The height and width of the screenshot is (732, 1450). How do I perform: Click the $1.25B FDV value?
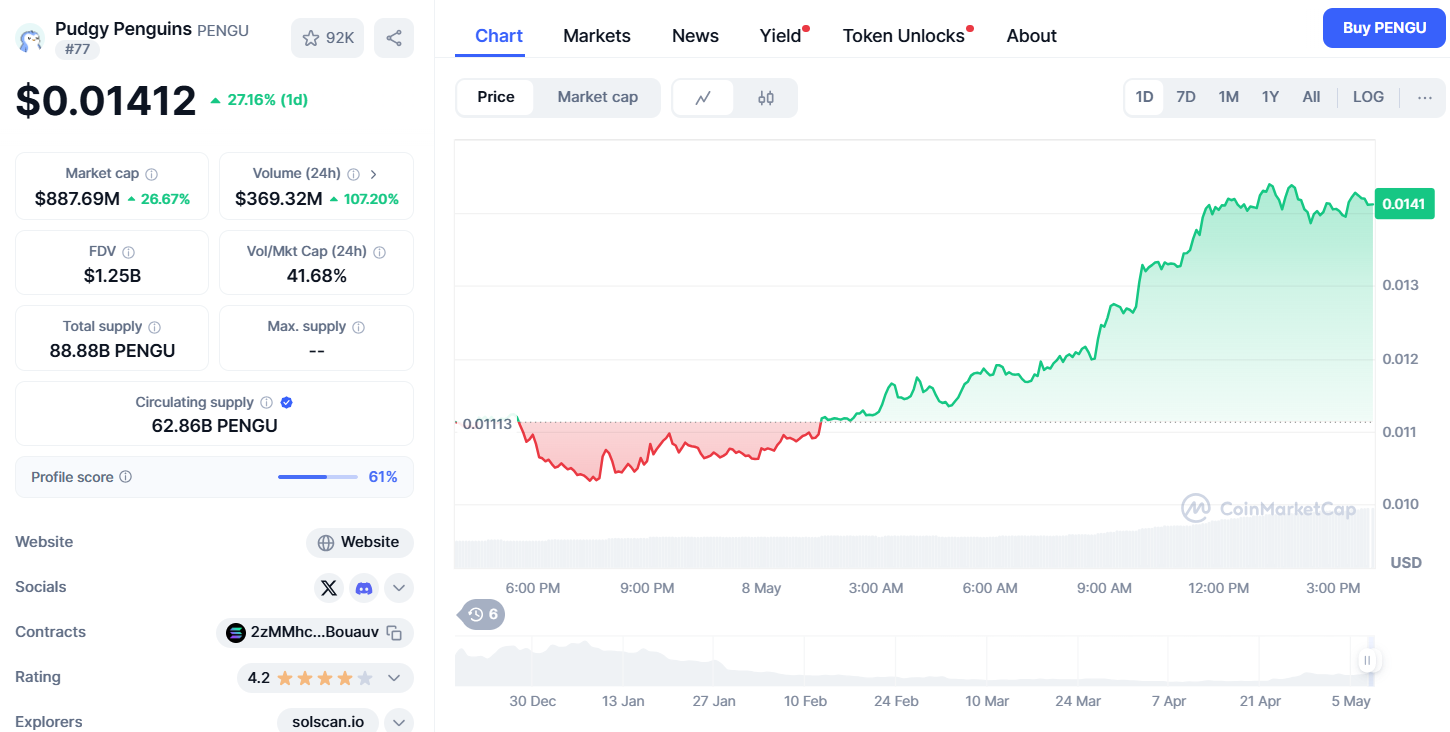click(x=112, y=275)
